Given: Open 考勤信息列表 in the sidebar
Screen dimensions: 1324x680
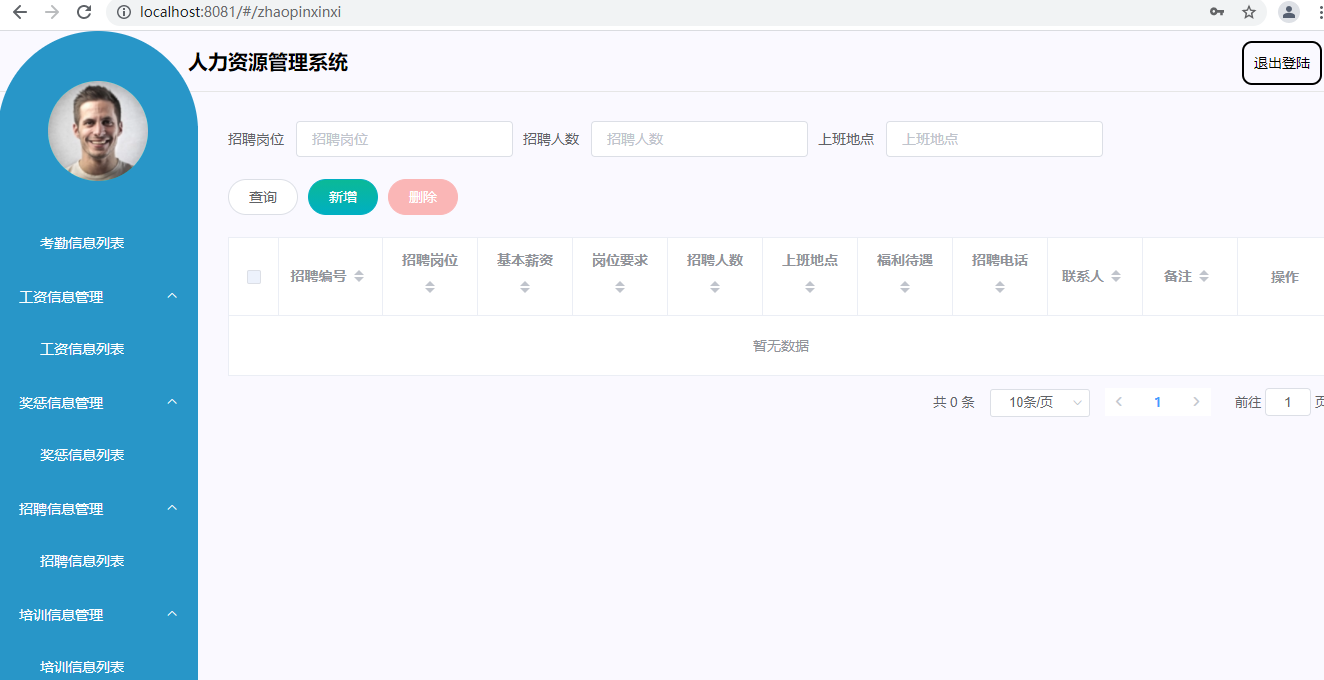Looking at the screenshot, I should coord(82,243).
